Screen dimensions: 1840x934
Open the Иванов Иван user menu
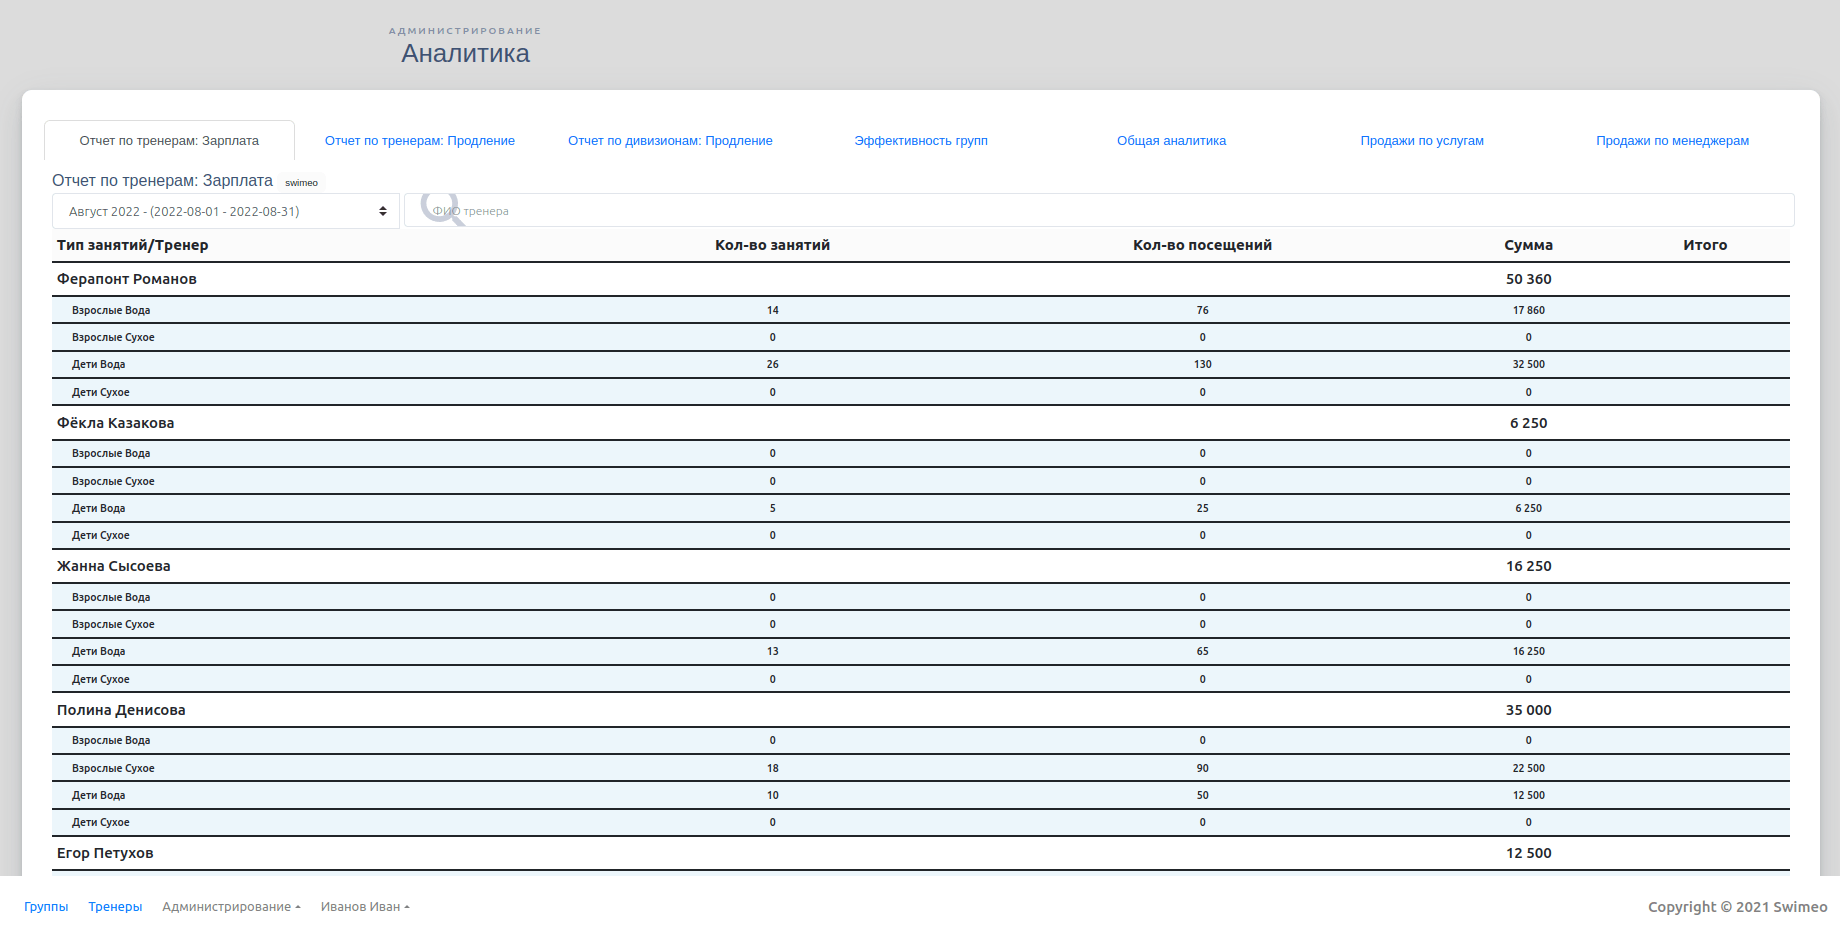pos(365,907)
